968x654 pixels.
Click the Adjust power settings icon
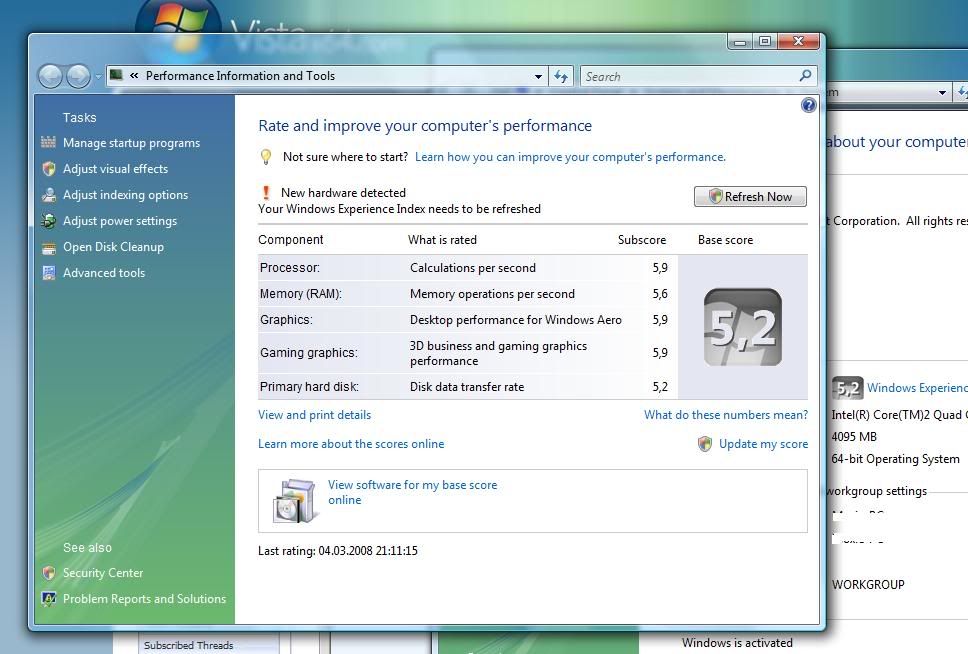point(49,220)
